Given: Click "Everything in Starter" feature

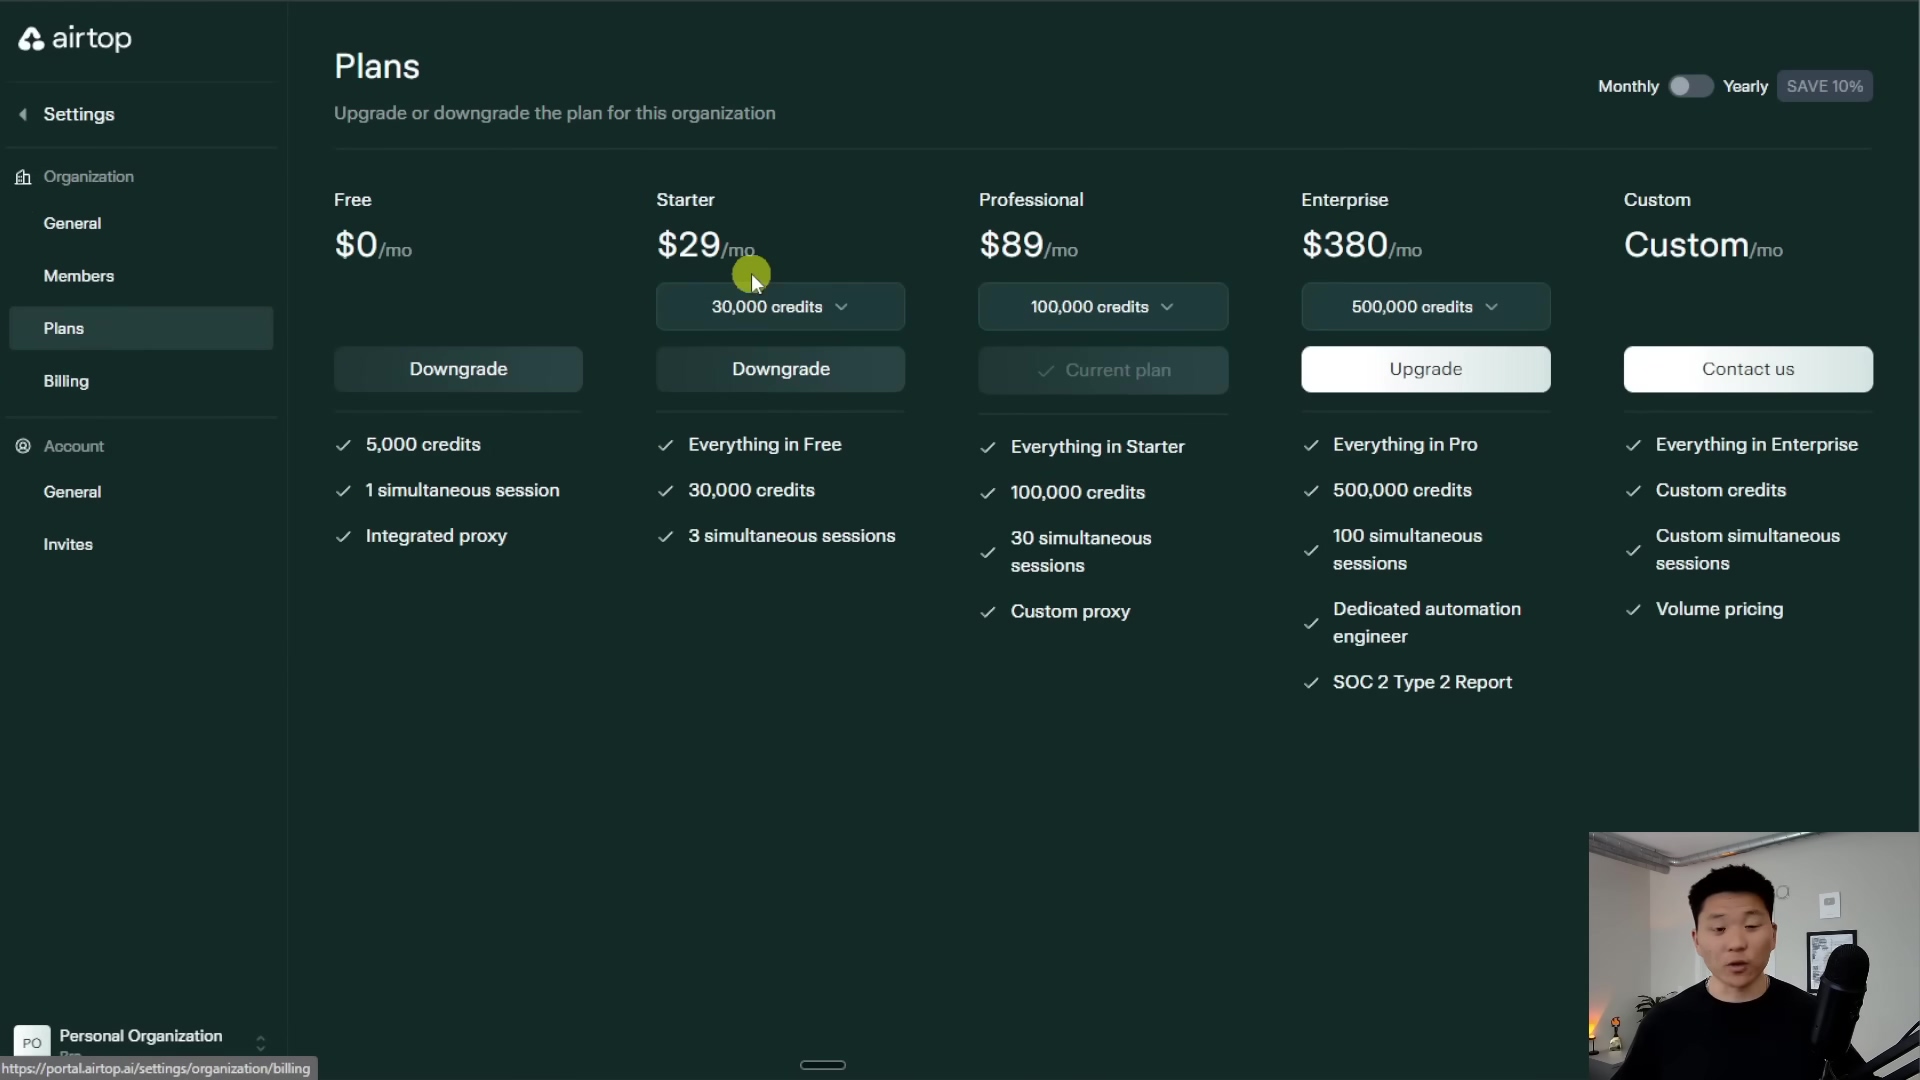Looking at the screenshot, I should point(1097,447).
